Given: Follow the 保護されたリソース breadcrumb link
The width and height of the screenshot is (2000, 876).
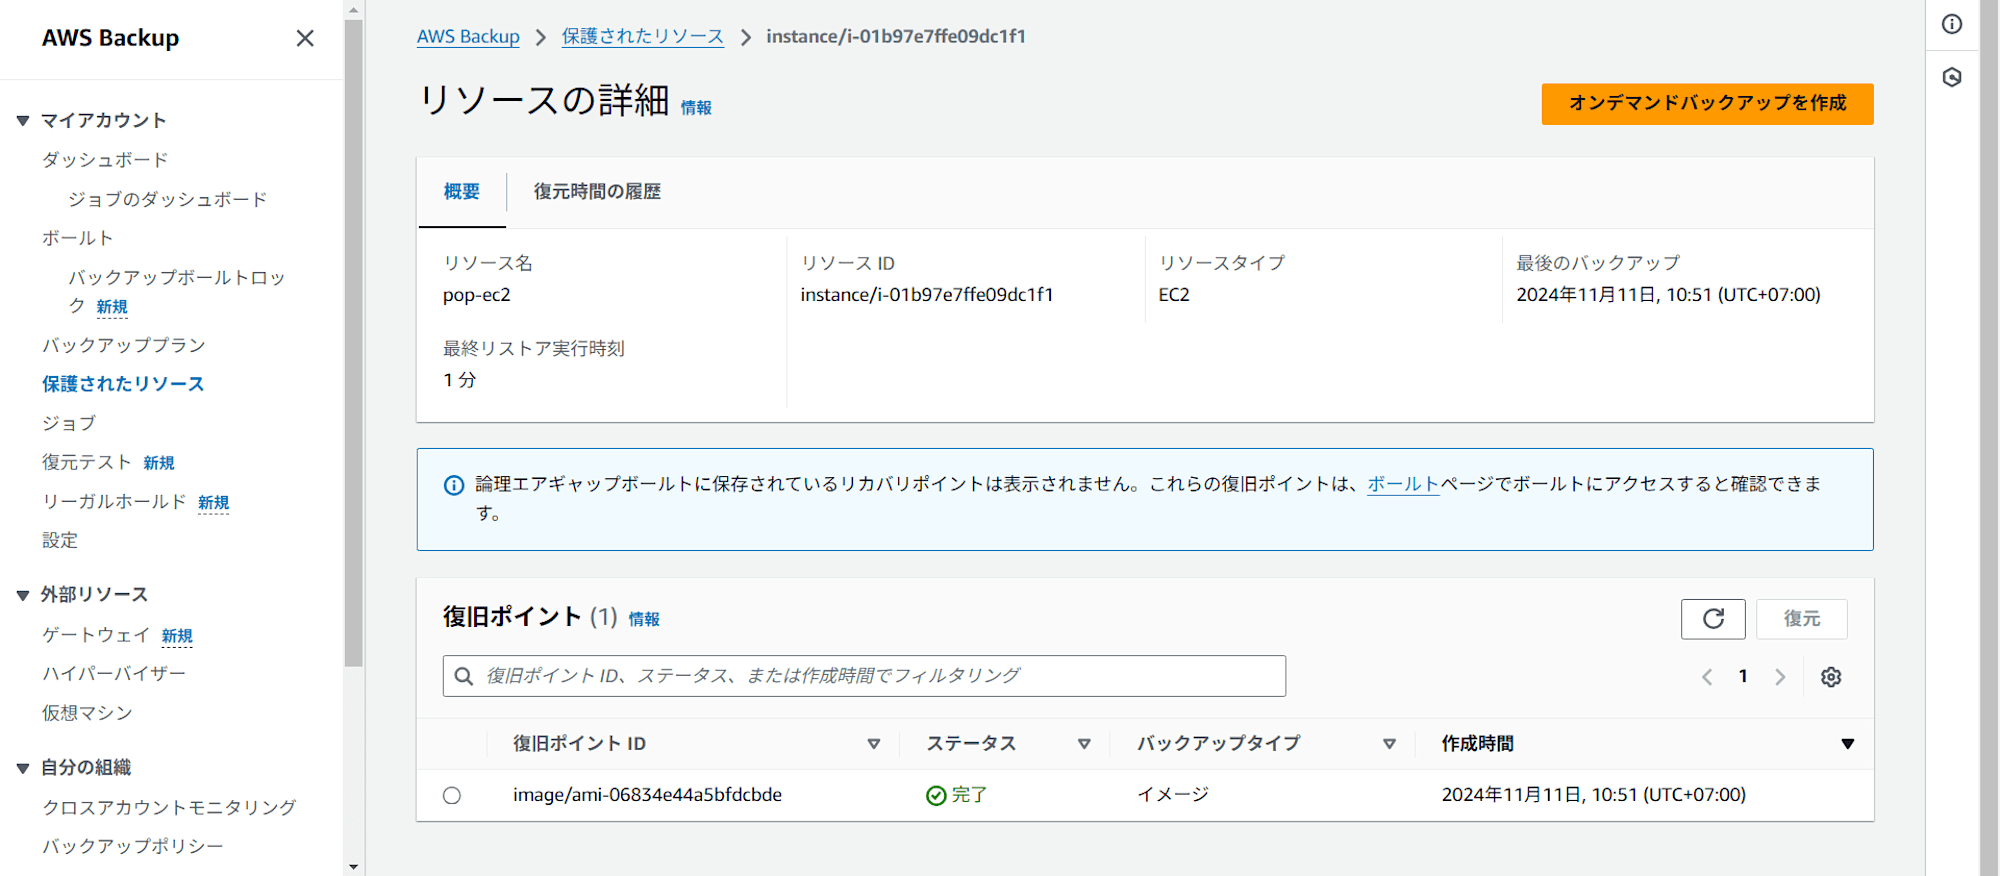Looking at the screenshot, I should click(x=643, y=37).
